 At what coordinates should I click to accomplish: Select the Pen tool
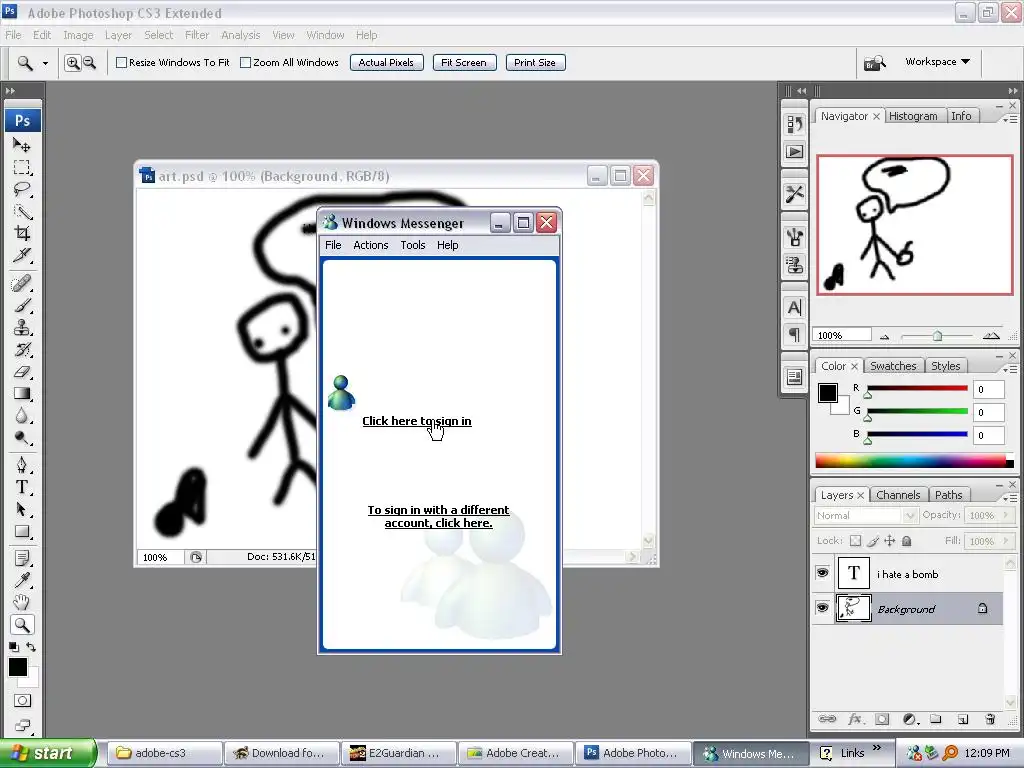pos(22,465)
